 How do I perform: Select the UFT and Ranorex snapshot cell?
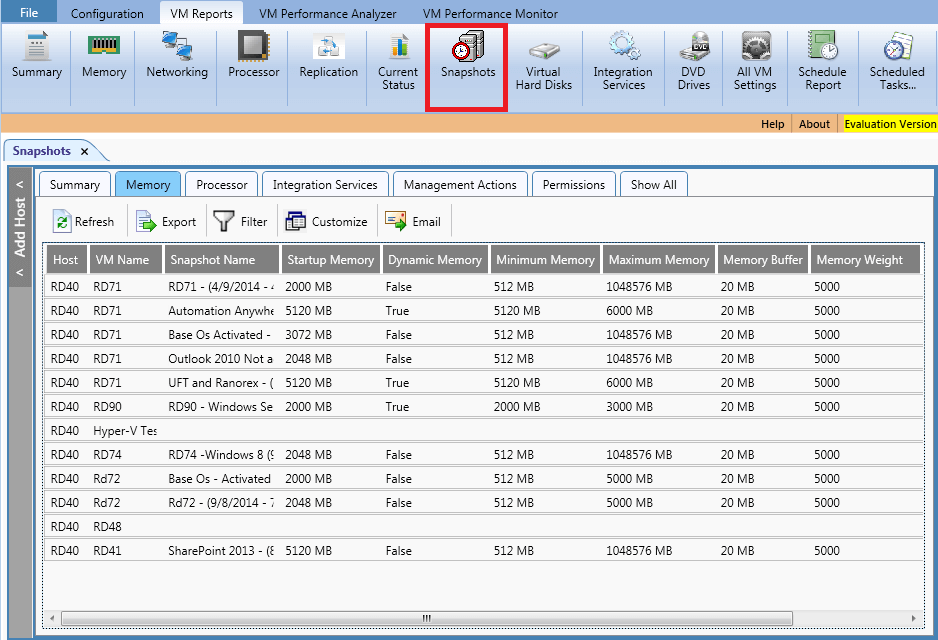pyautogui.click(x=221, y=382)
